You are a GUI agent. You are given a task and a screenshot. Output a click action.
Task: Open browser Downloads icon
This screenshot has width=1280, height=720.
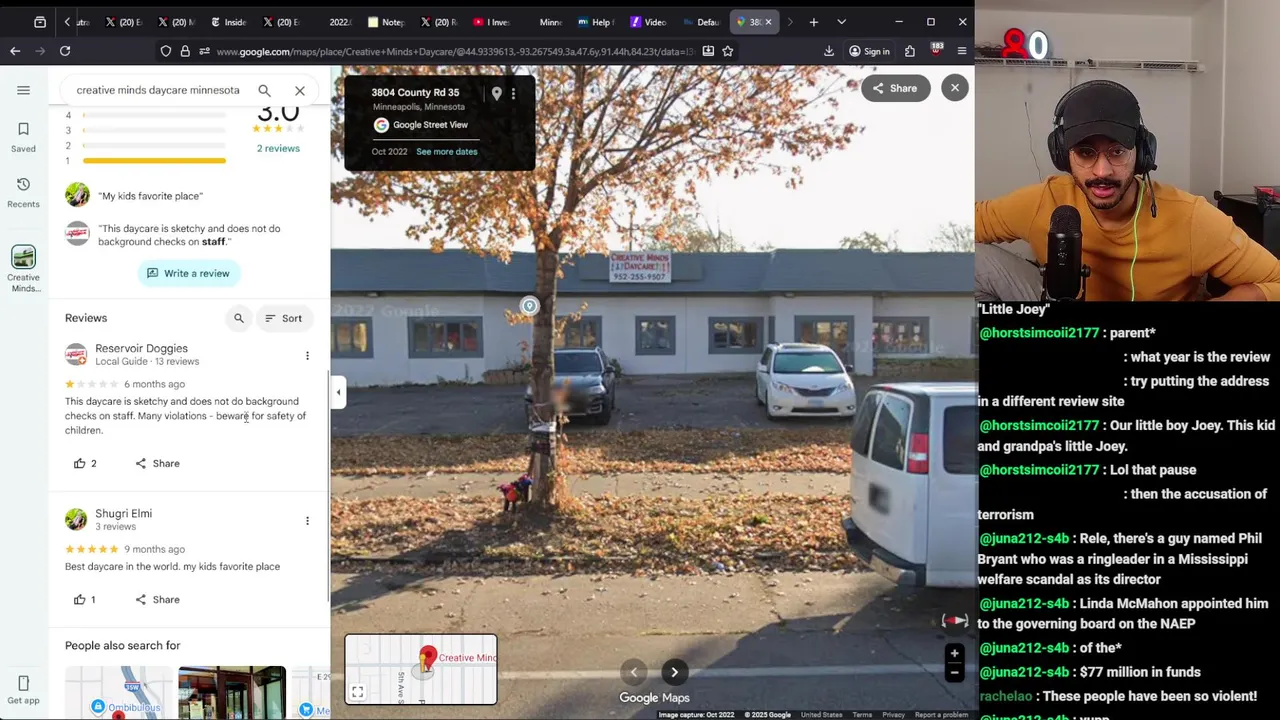tap(829, 51)
